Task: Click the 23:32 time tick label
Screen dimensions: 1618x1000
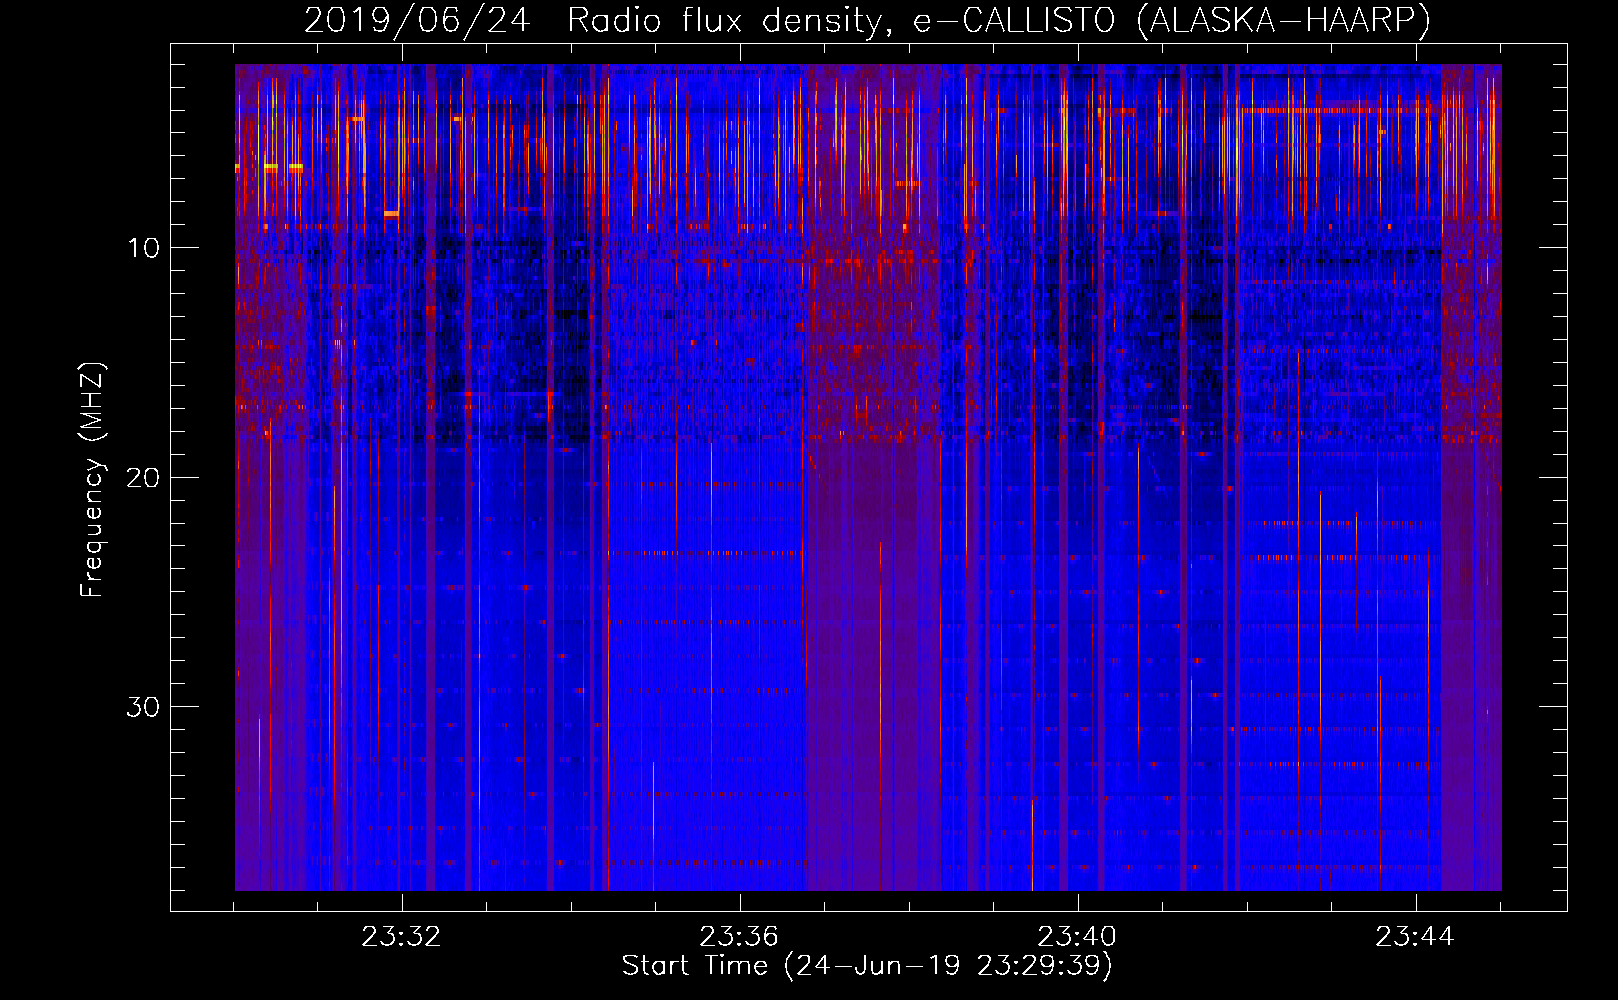Action: [401, 937]
